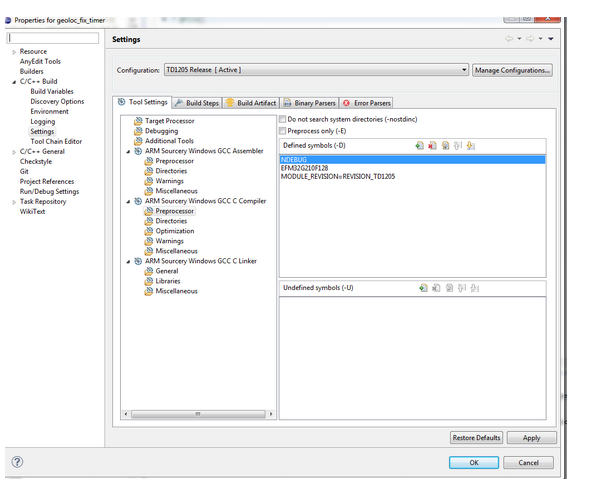The width and height of the screenshot is (600, 492).
Task: Delete undefined symbol icon
Action: tap(436, 288)
